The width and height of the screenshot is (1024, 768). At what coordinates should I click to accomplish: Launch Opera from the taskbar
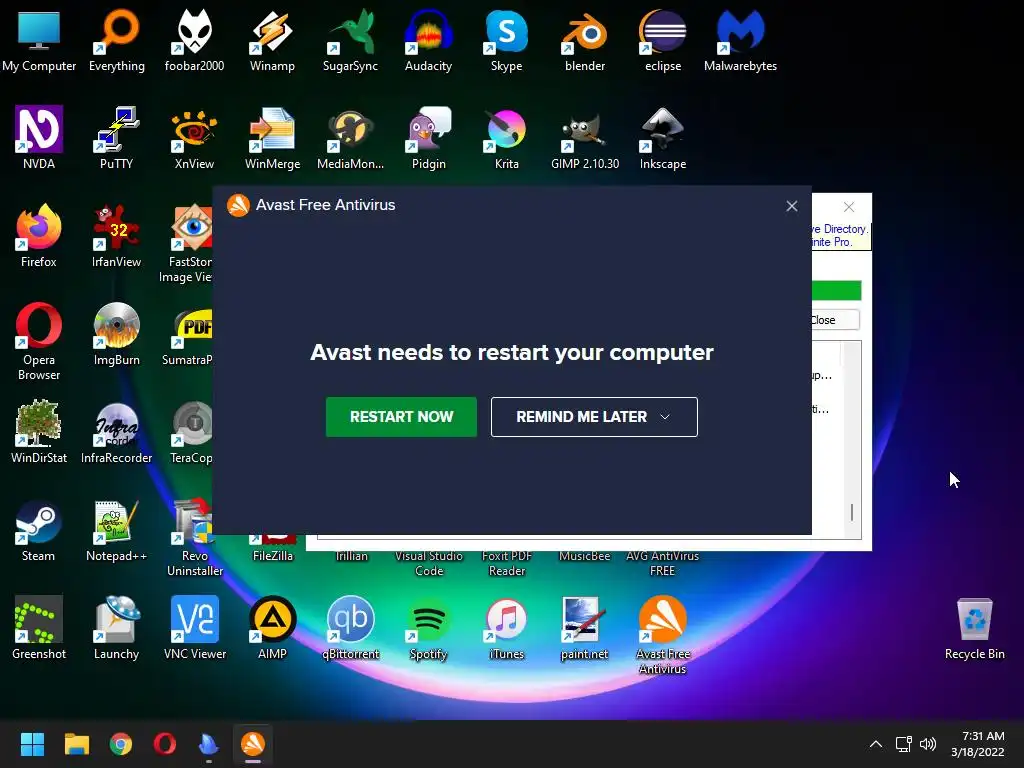tap(165, 744)
